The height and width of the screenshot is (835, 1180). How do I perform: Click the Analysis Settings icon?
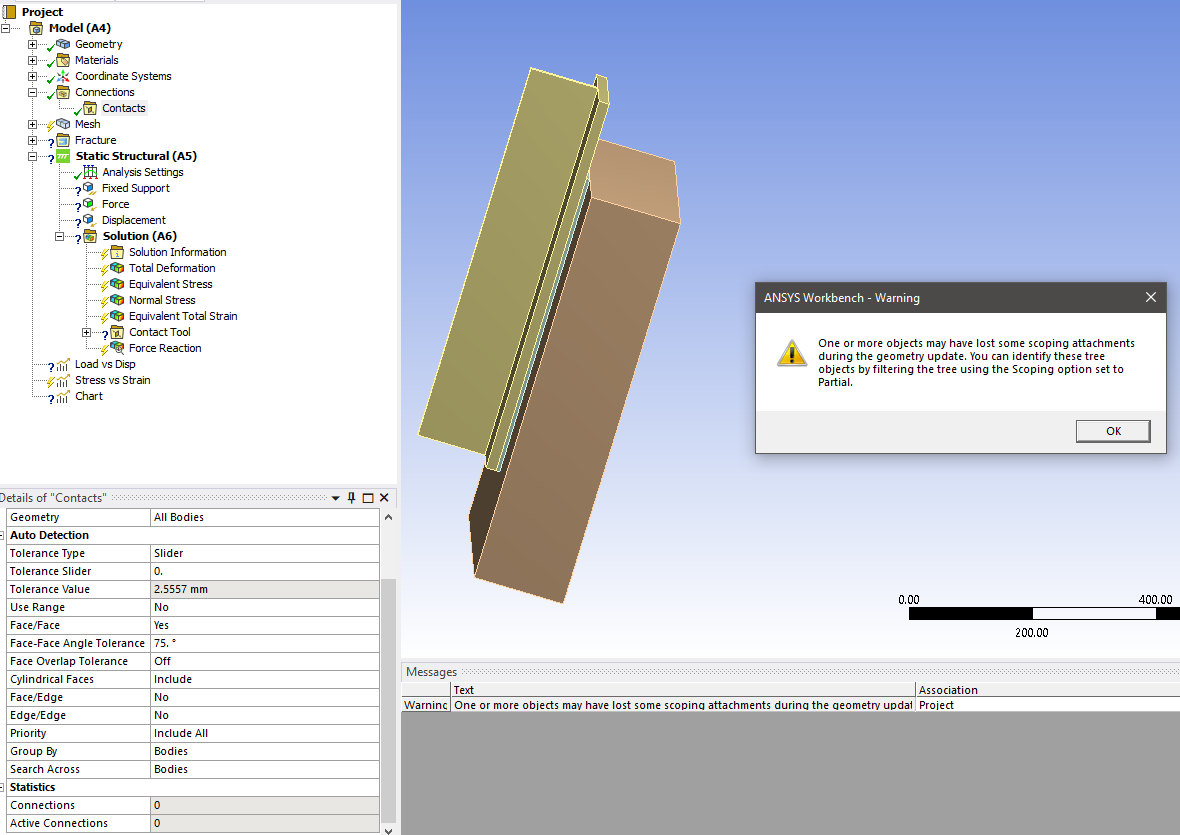tap(90, 172)
